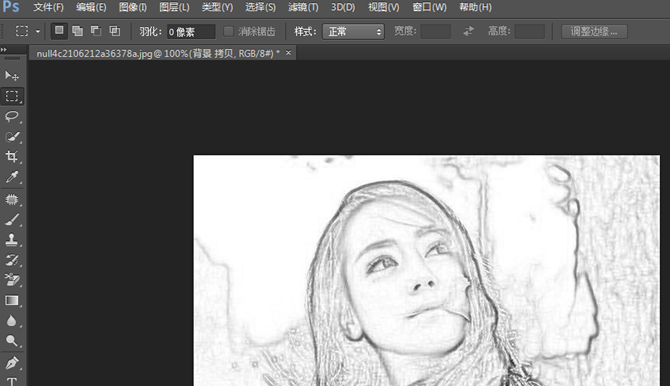Select the Rectangular Marquee tool in toolbox

[12, 96]
